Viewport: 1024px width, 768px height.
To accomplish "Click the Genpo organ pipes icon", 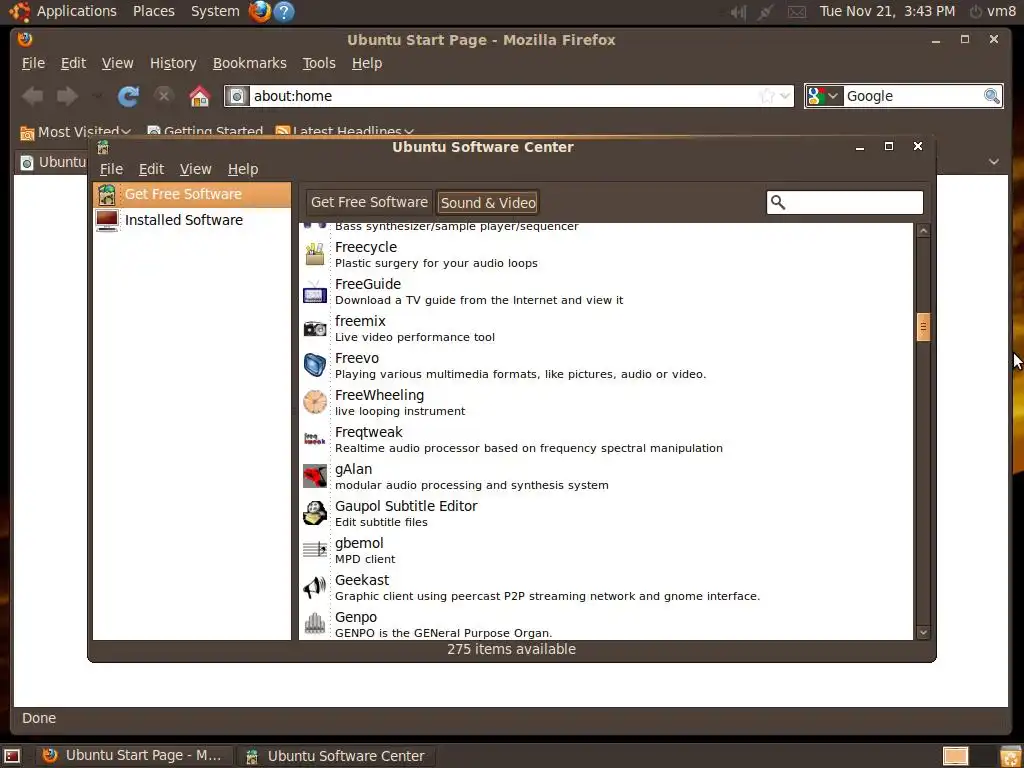I will click(x=315, y=624).
